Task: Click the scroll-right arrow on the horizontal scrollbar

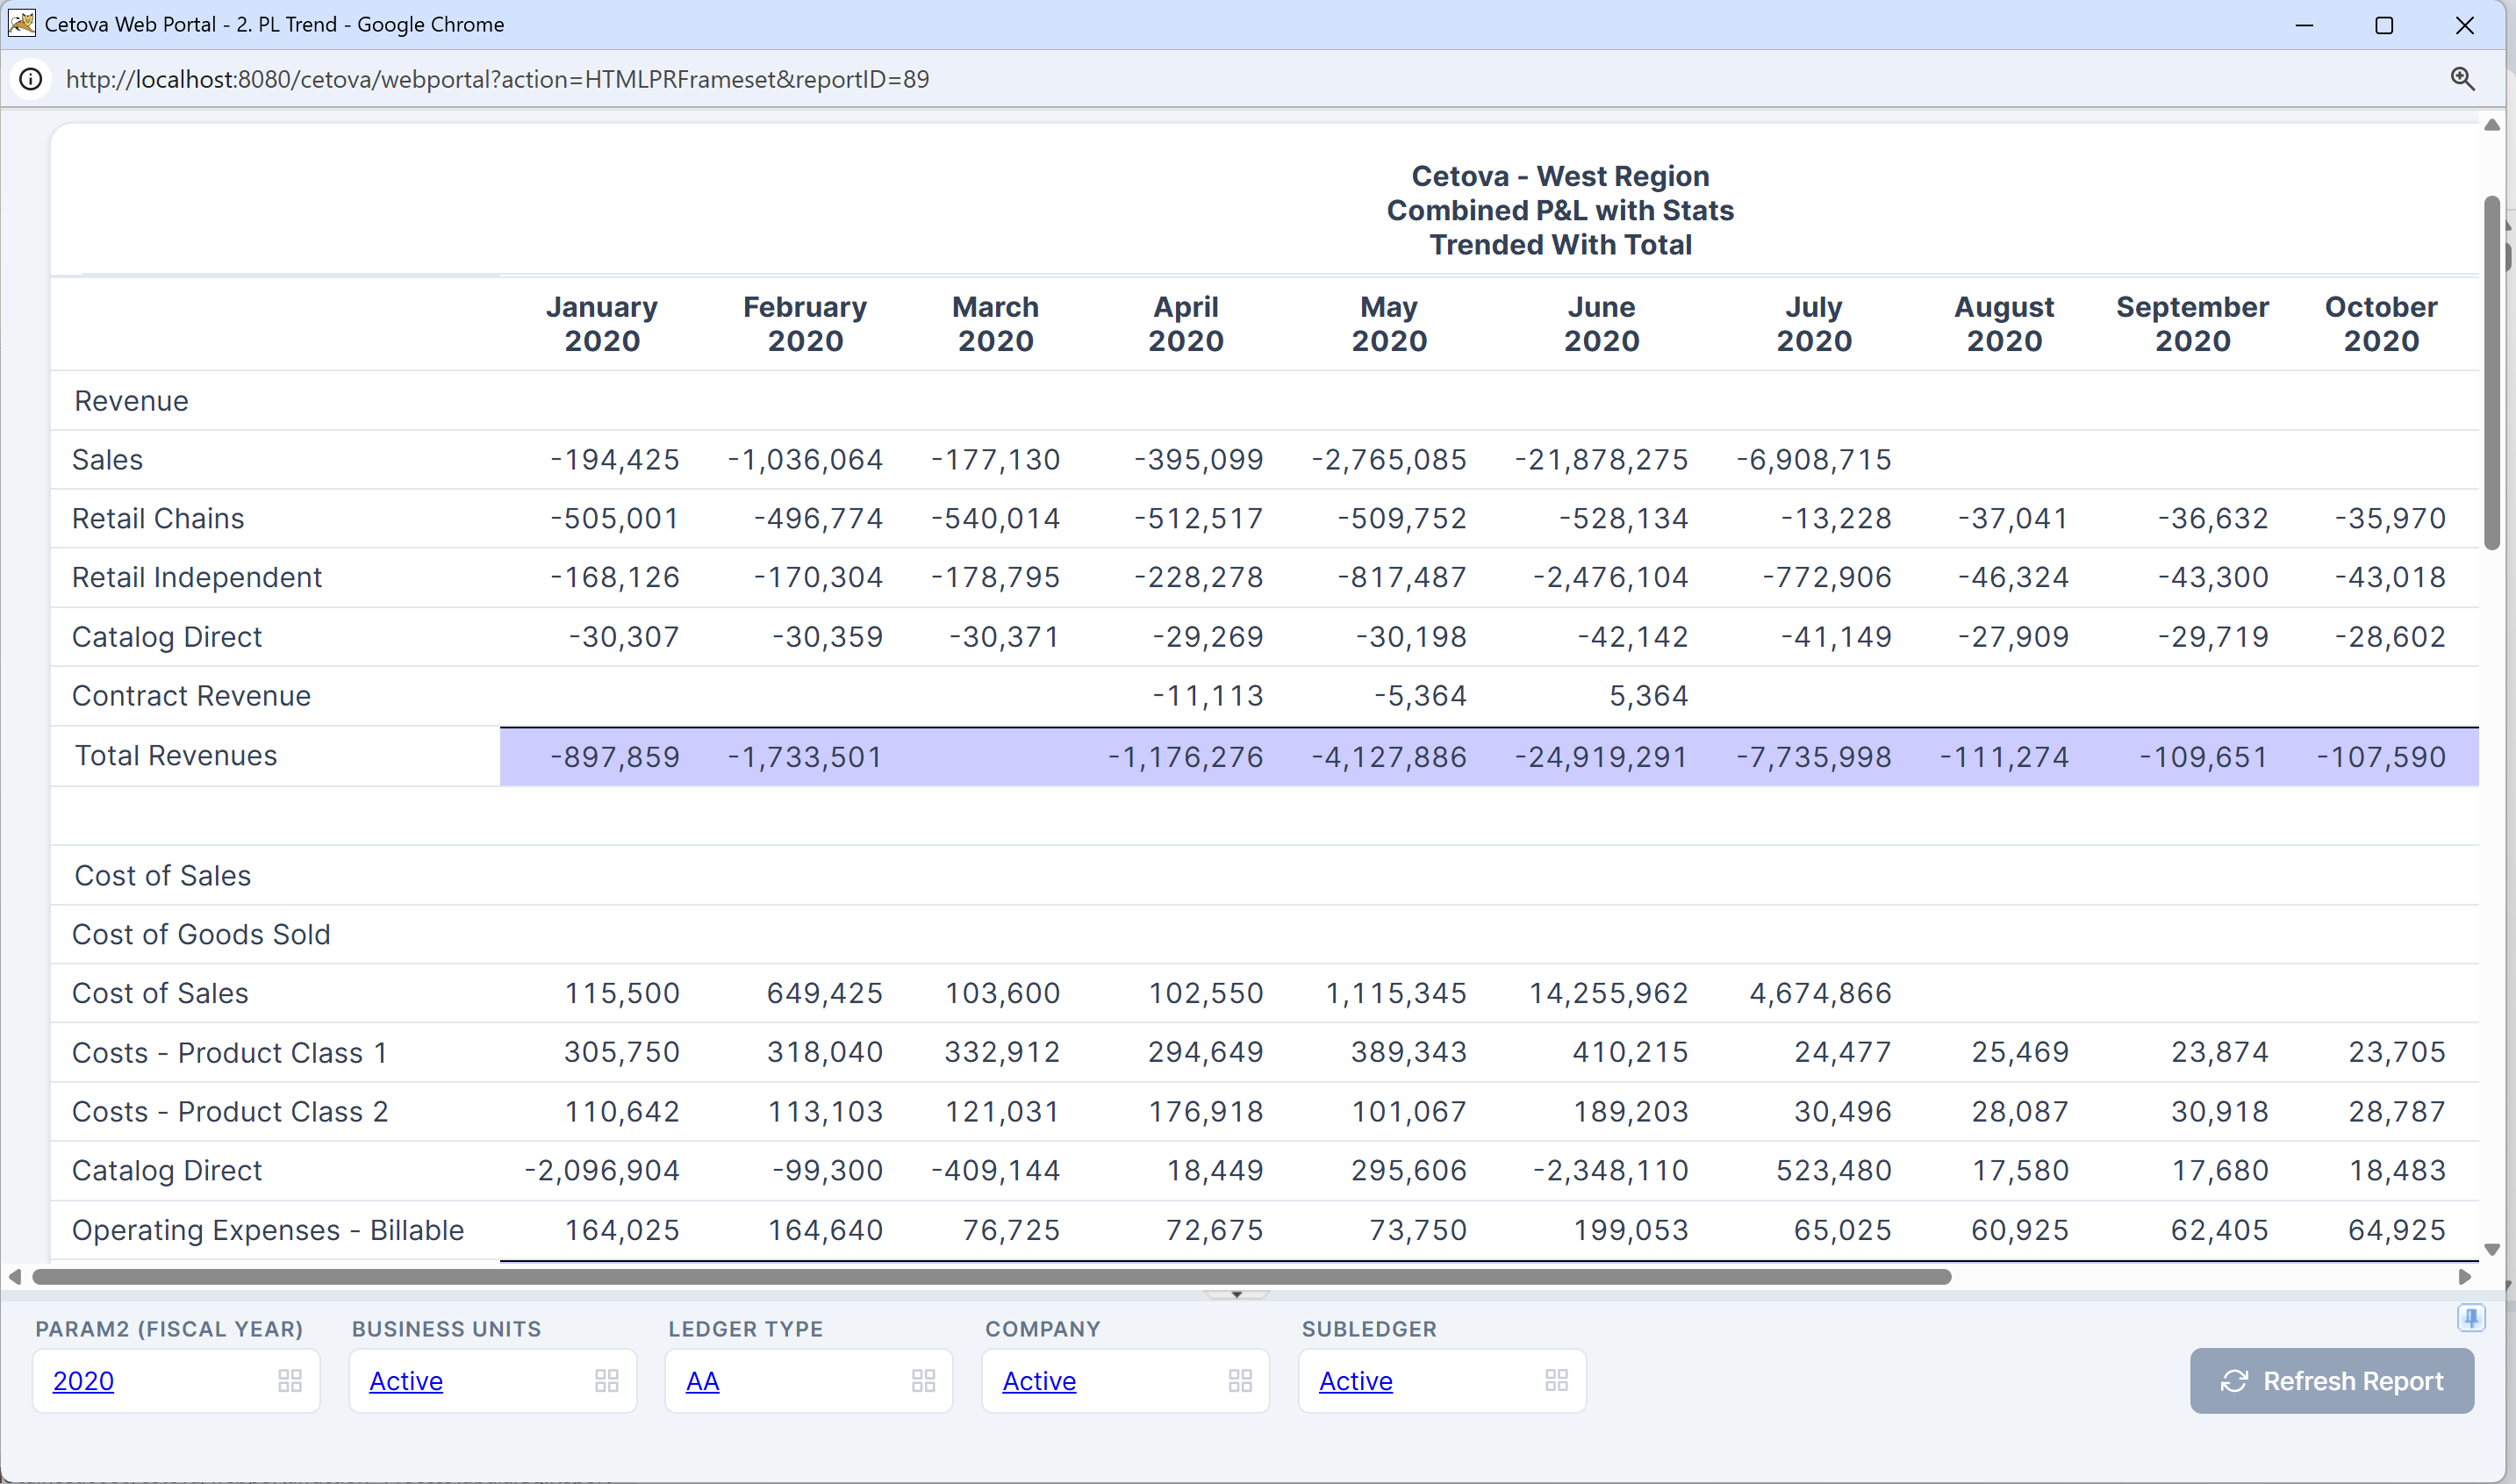Action: [2467, 1276]
